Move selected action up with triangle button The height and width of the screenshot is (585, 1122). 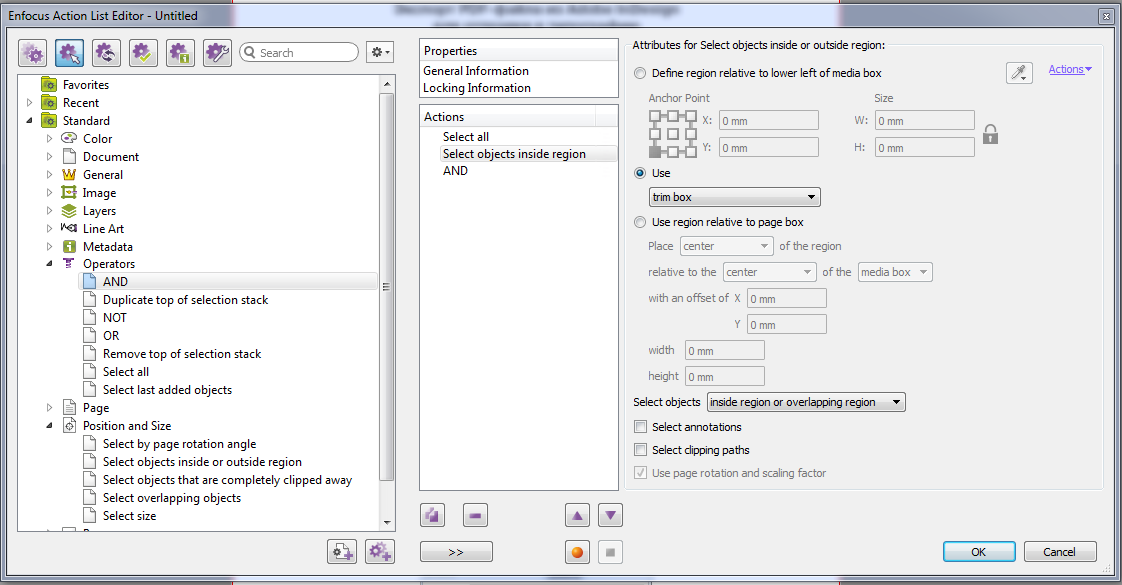(x=577, y=515)
